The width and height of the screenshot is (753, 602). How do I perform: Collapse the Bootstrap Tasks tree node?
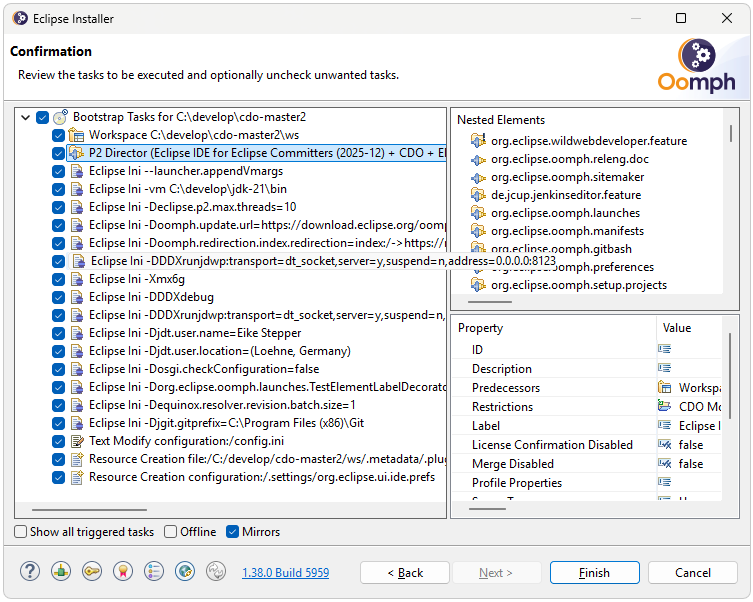click(x=25, y=117)
